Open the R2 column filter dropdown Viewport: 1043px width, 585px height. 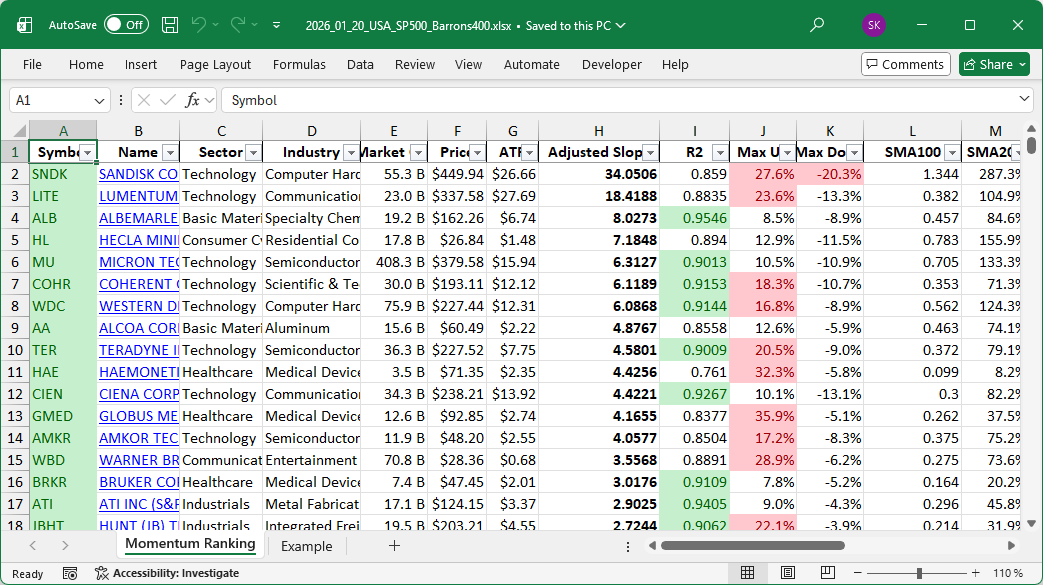pyautogui.click(x=719, y=152)
